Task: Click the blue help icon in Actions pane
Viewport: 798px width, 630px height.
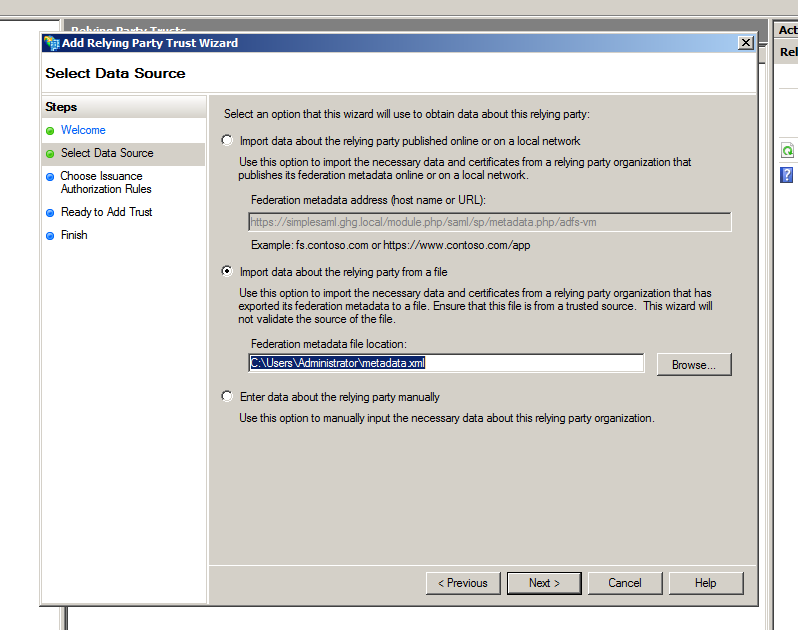Action: tap(788, 175)
